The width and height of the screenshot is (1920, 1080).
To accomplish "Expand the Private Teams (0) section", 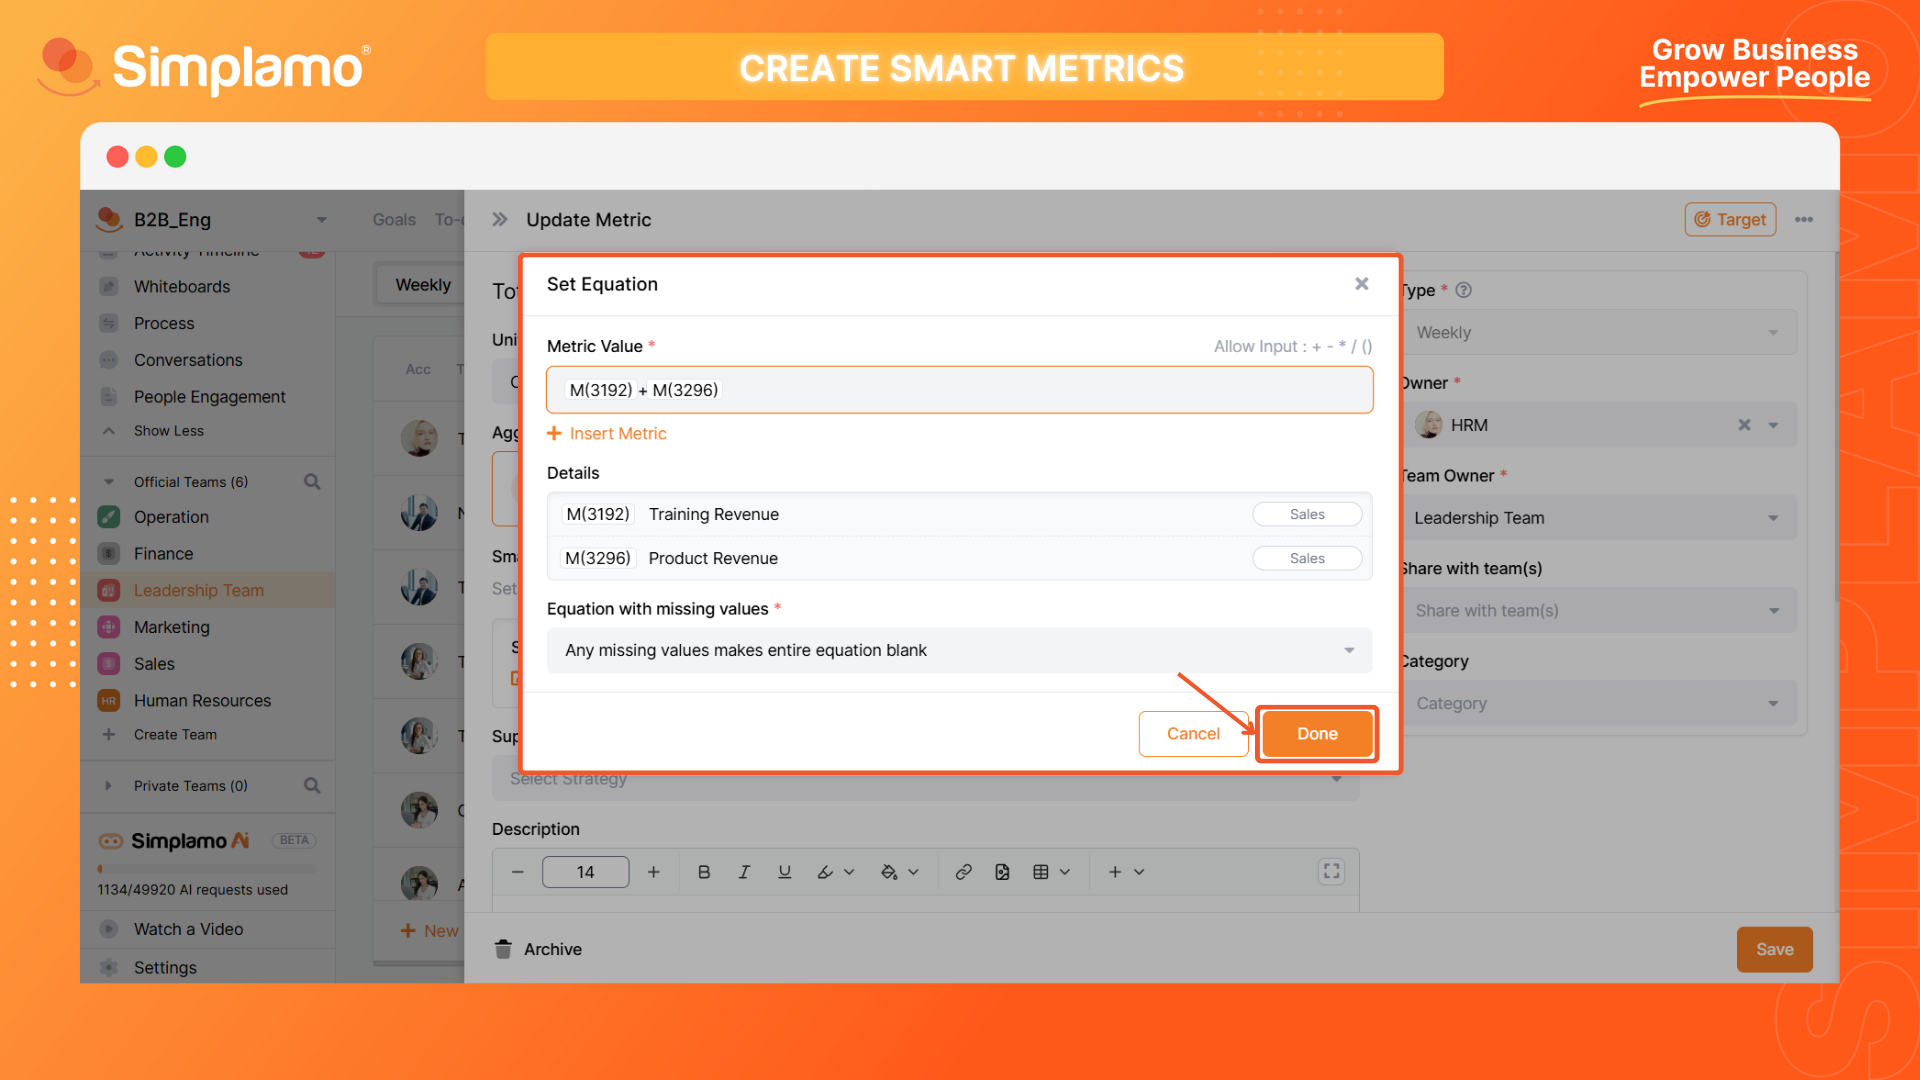I will [x=108, y=786].
